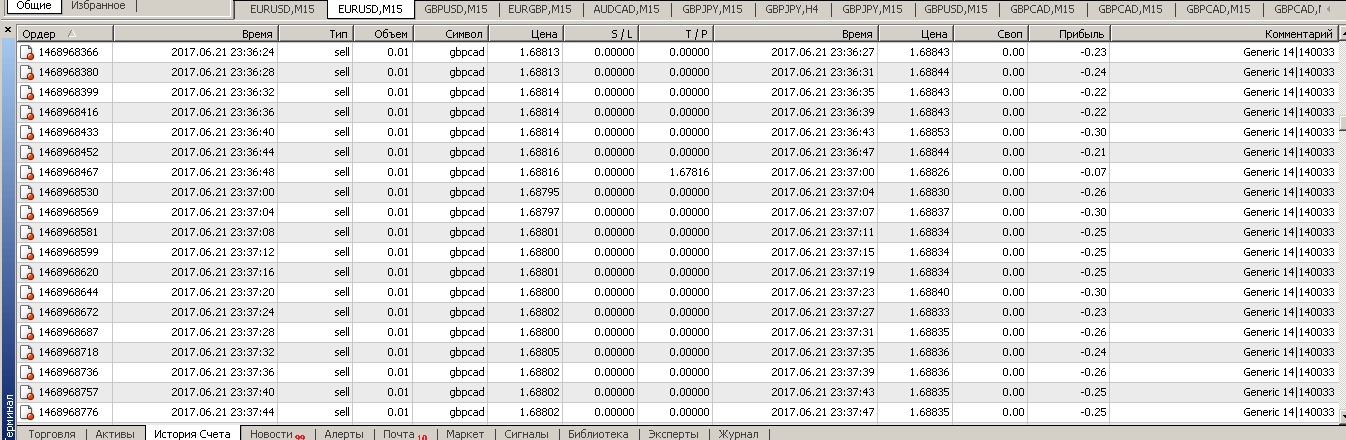Sort by the Объем column header

coord(383,33)
